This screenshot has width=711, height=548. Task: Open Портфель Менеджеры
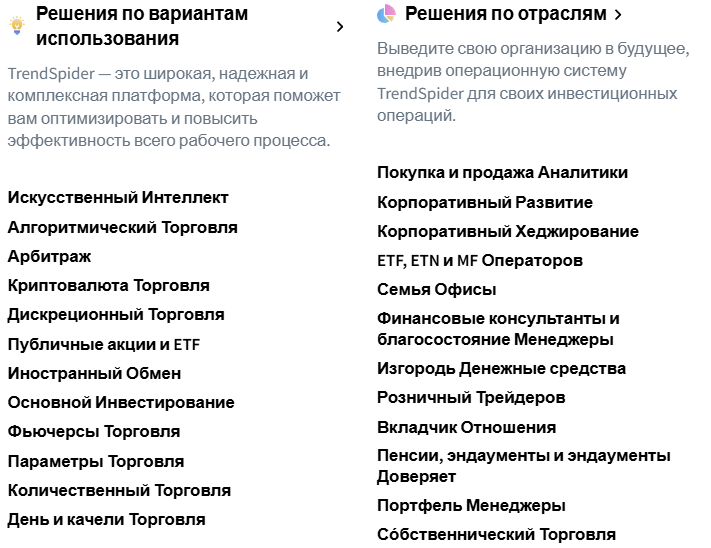(x=471, y=505)
